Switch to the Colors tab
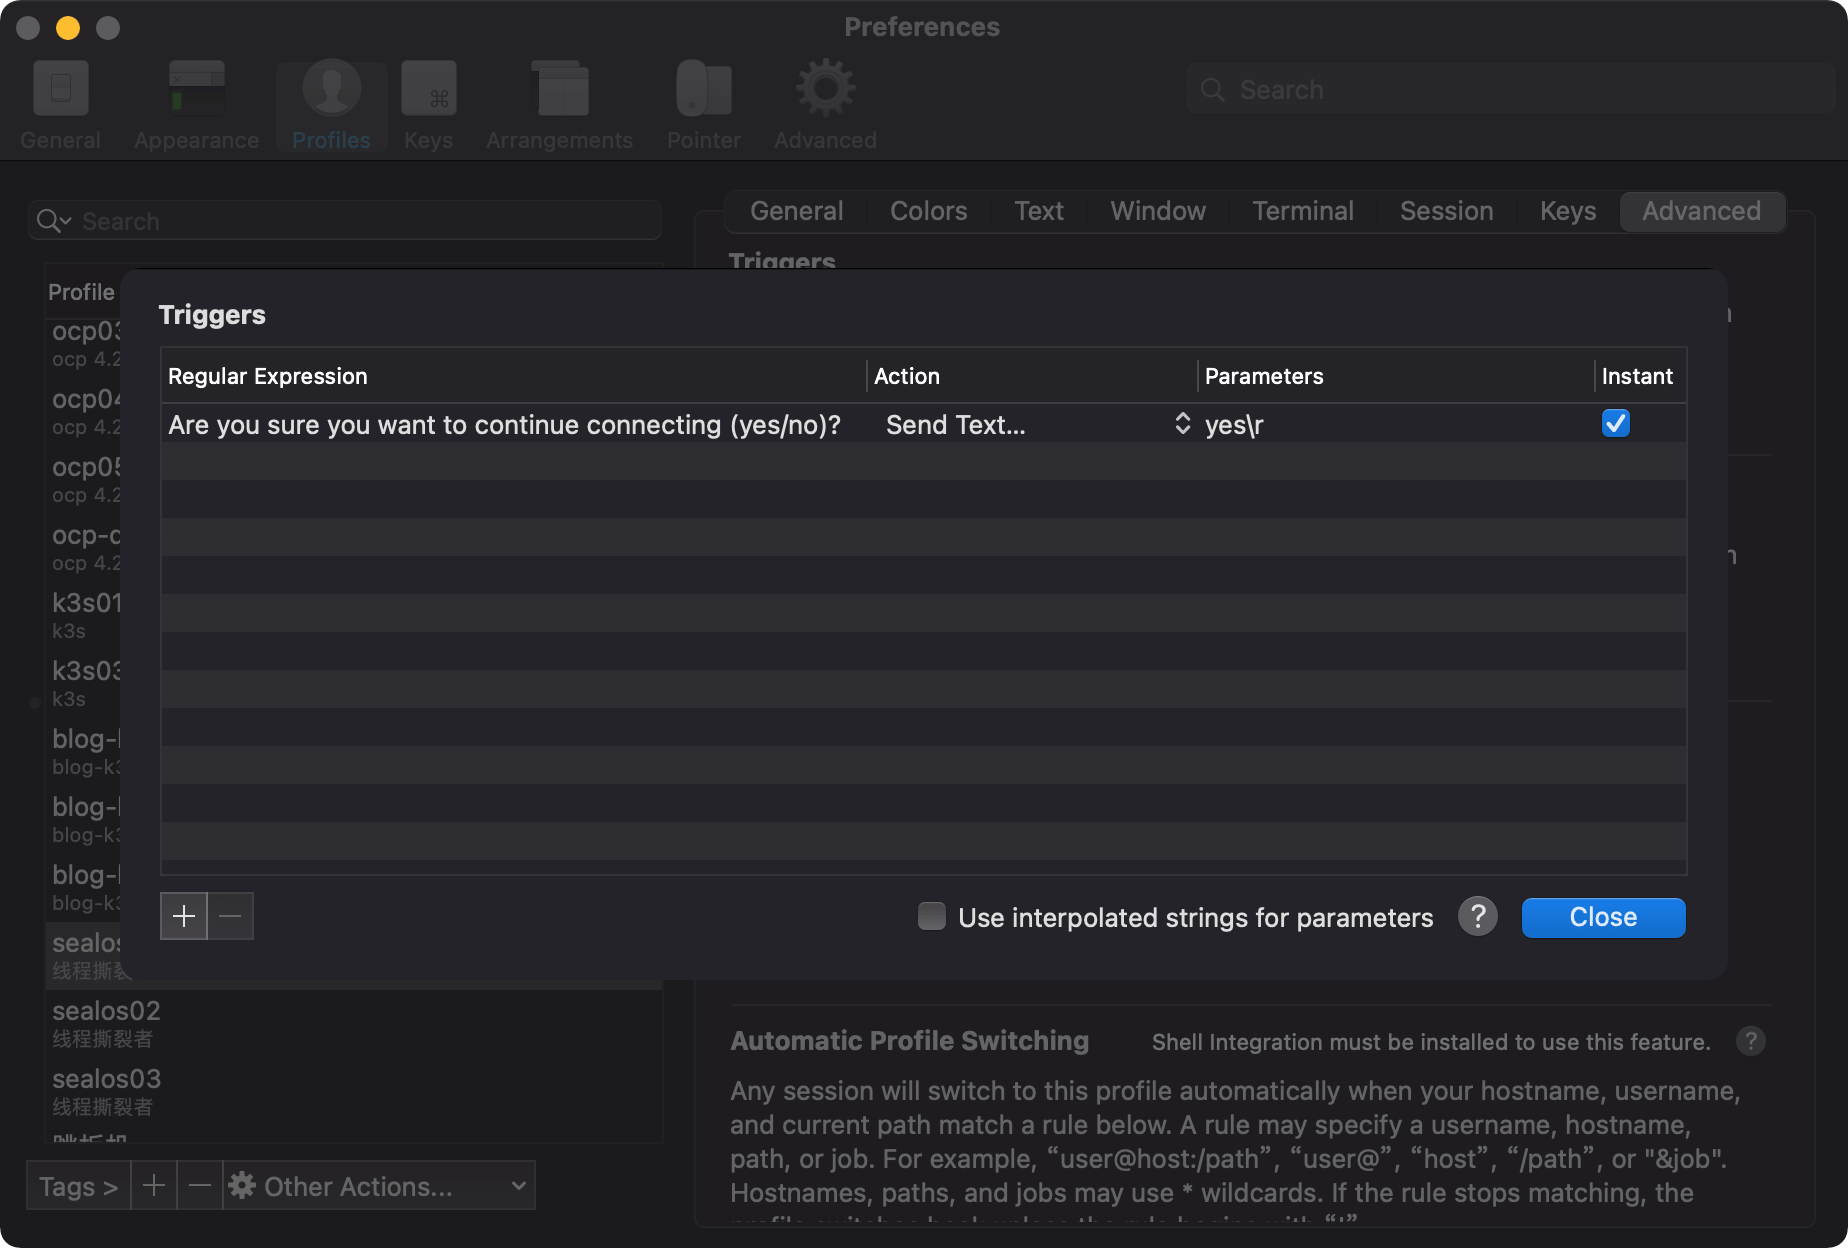 [x=928, y=211]
